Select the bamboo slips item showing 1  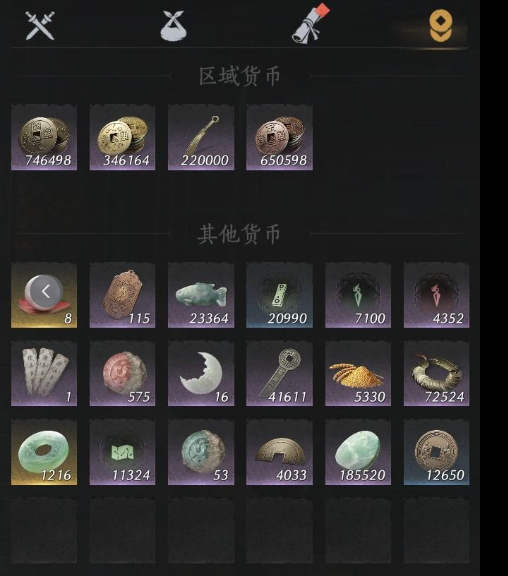coord(44,373)
